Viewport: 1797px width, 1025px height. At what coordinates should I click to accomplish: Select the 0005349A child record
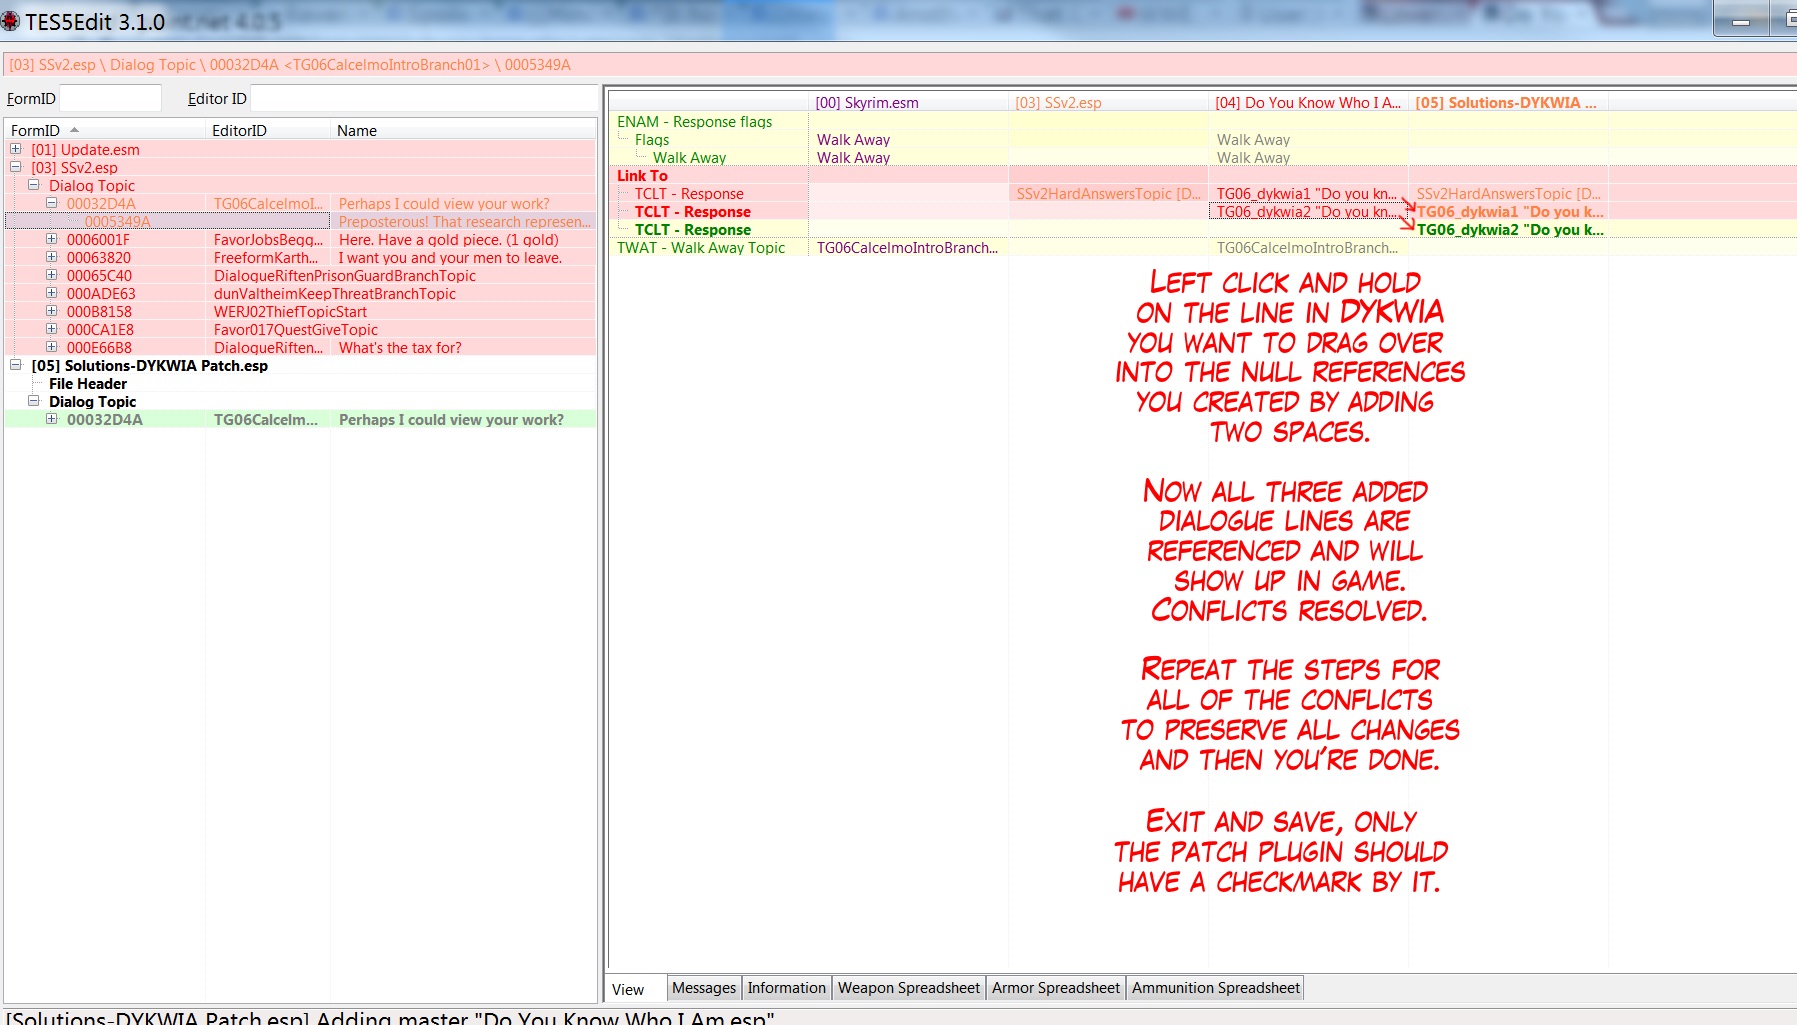117,222
